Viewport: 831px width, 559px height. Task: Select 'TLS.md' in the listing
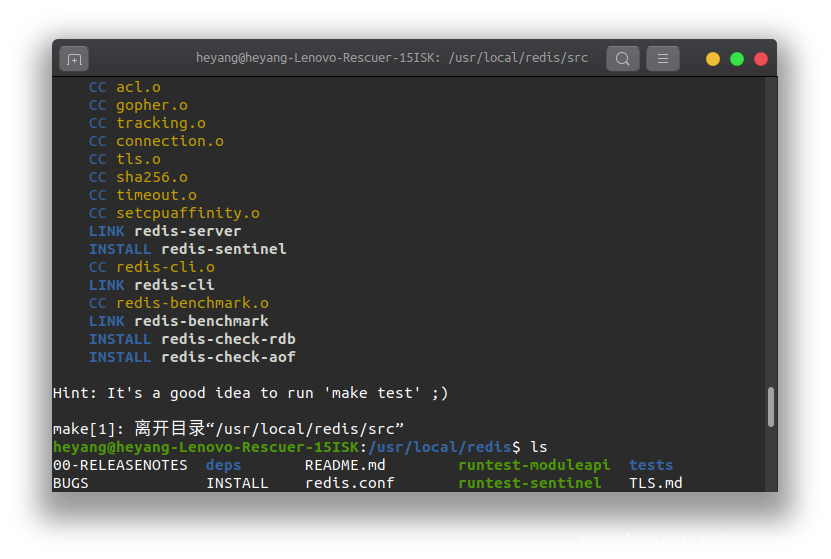[x=656, y=483]
